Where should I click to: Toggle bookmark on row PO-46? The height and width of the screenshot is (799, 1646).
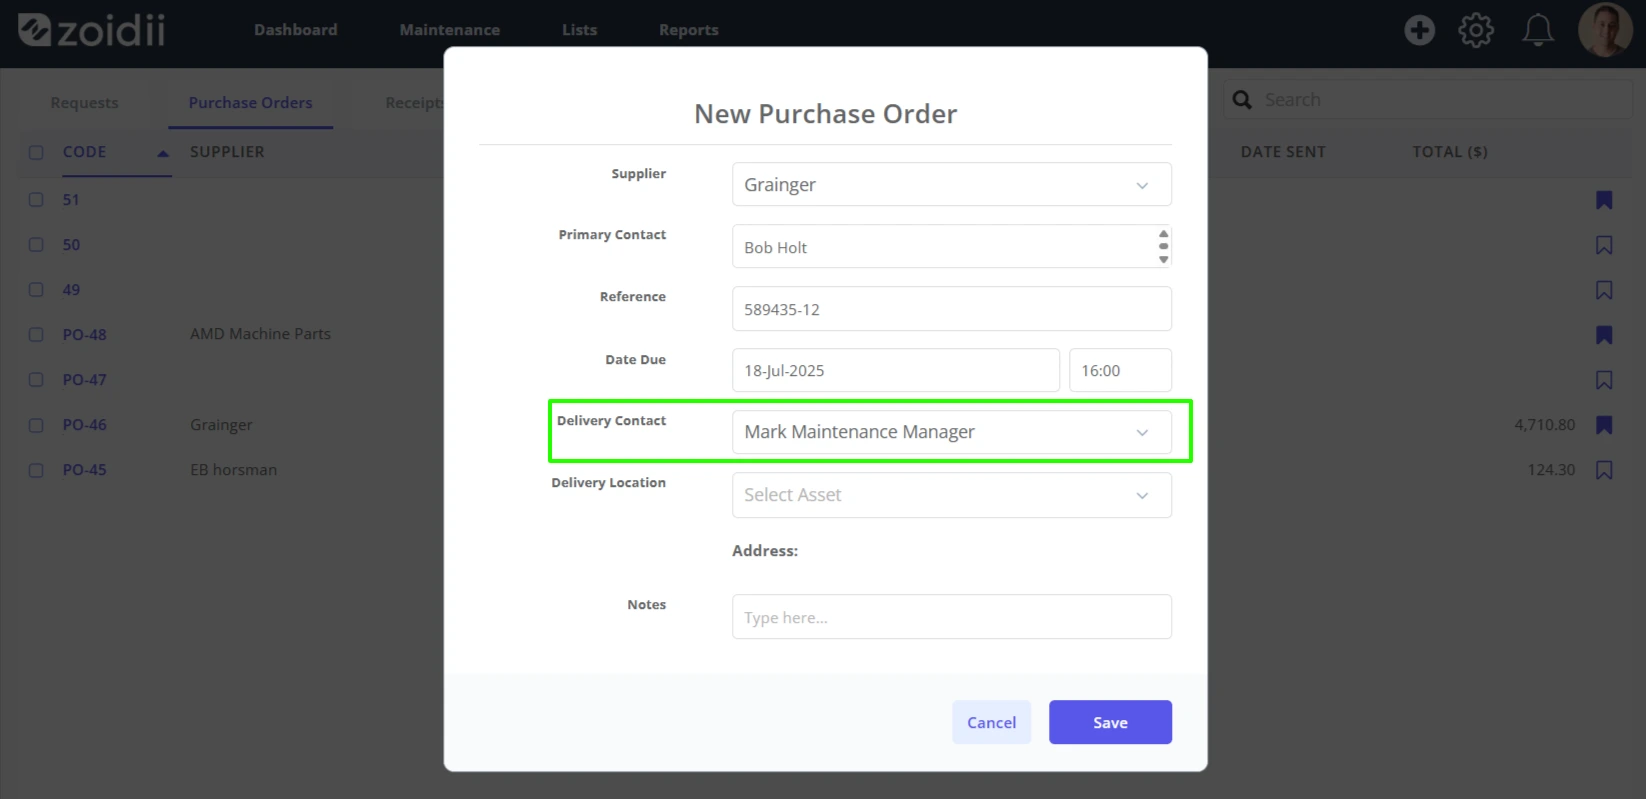click(1604, 425)
